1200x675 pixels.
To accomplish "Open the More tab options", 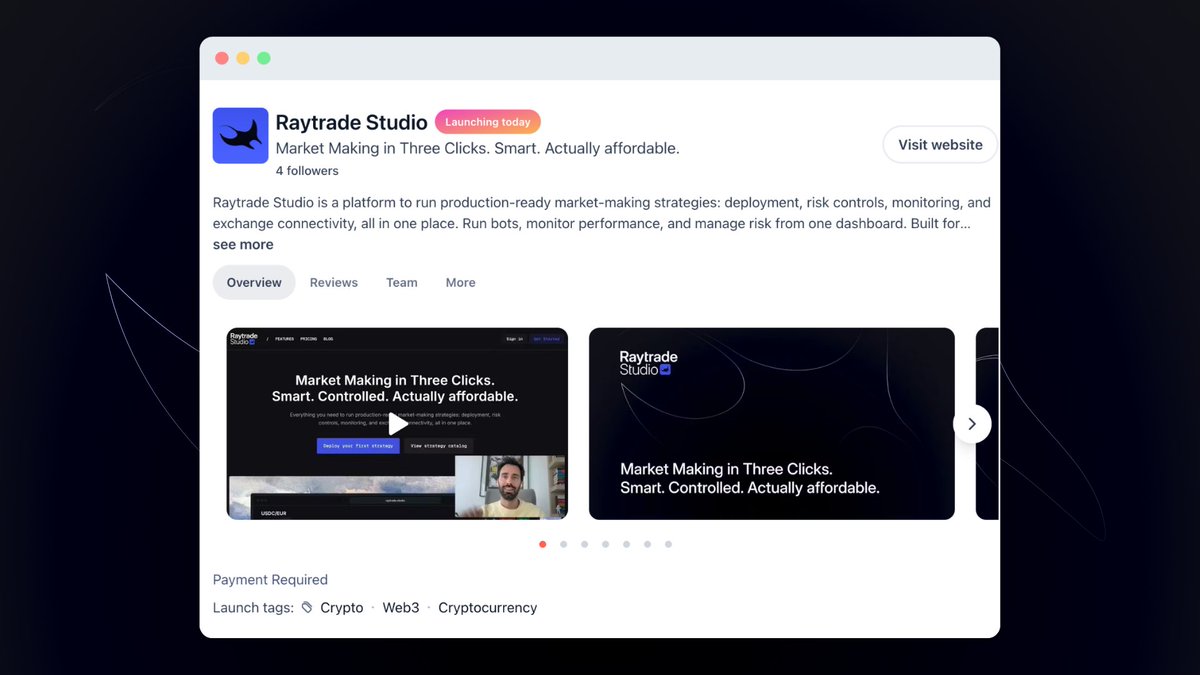I will [x=460, y=282].
